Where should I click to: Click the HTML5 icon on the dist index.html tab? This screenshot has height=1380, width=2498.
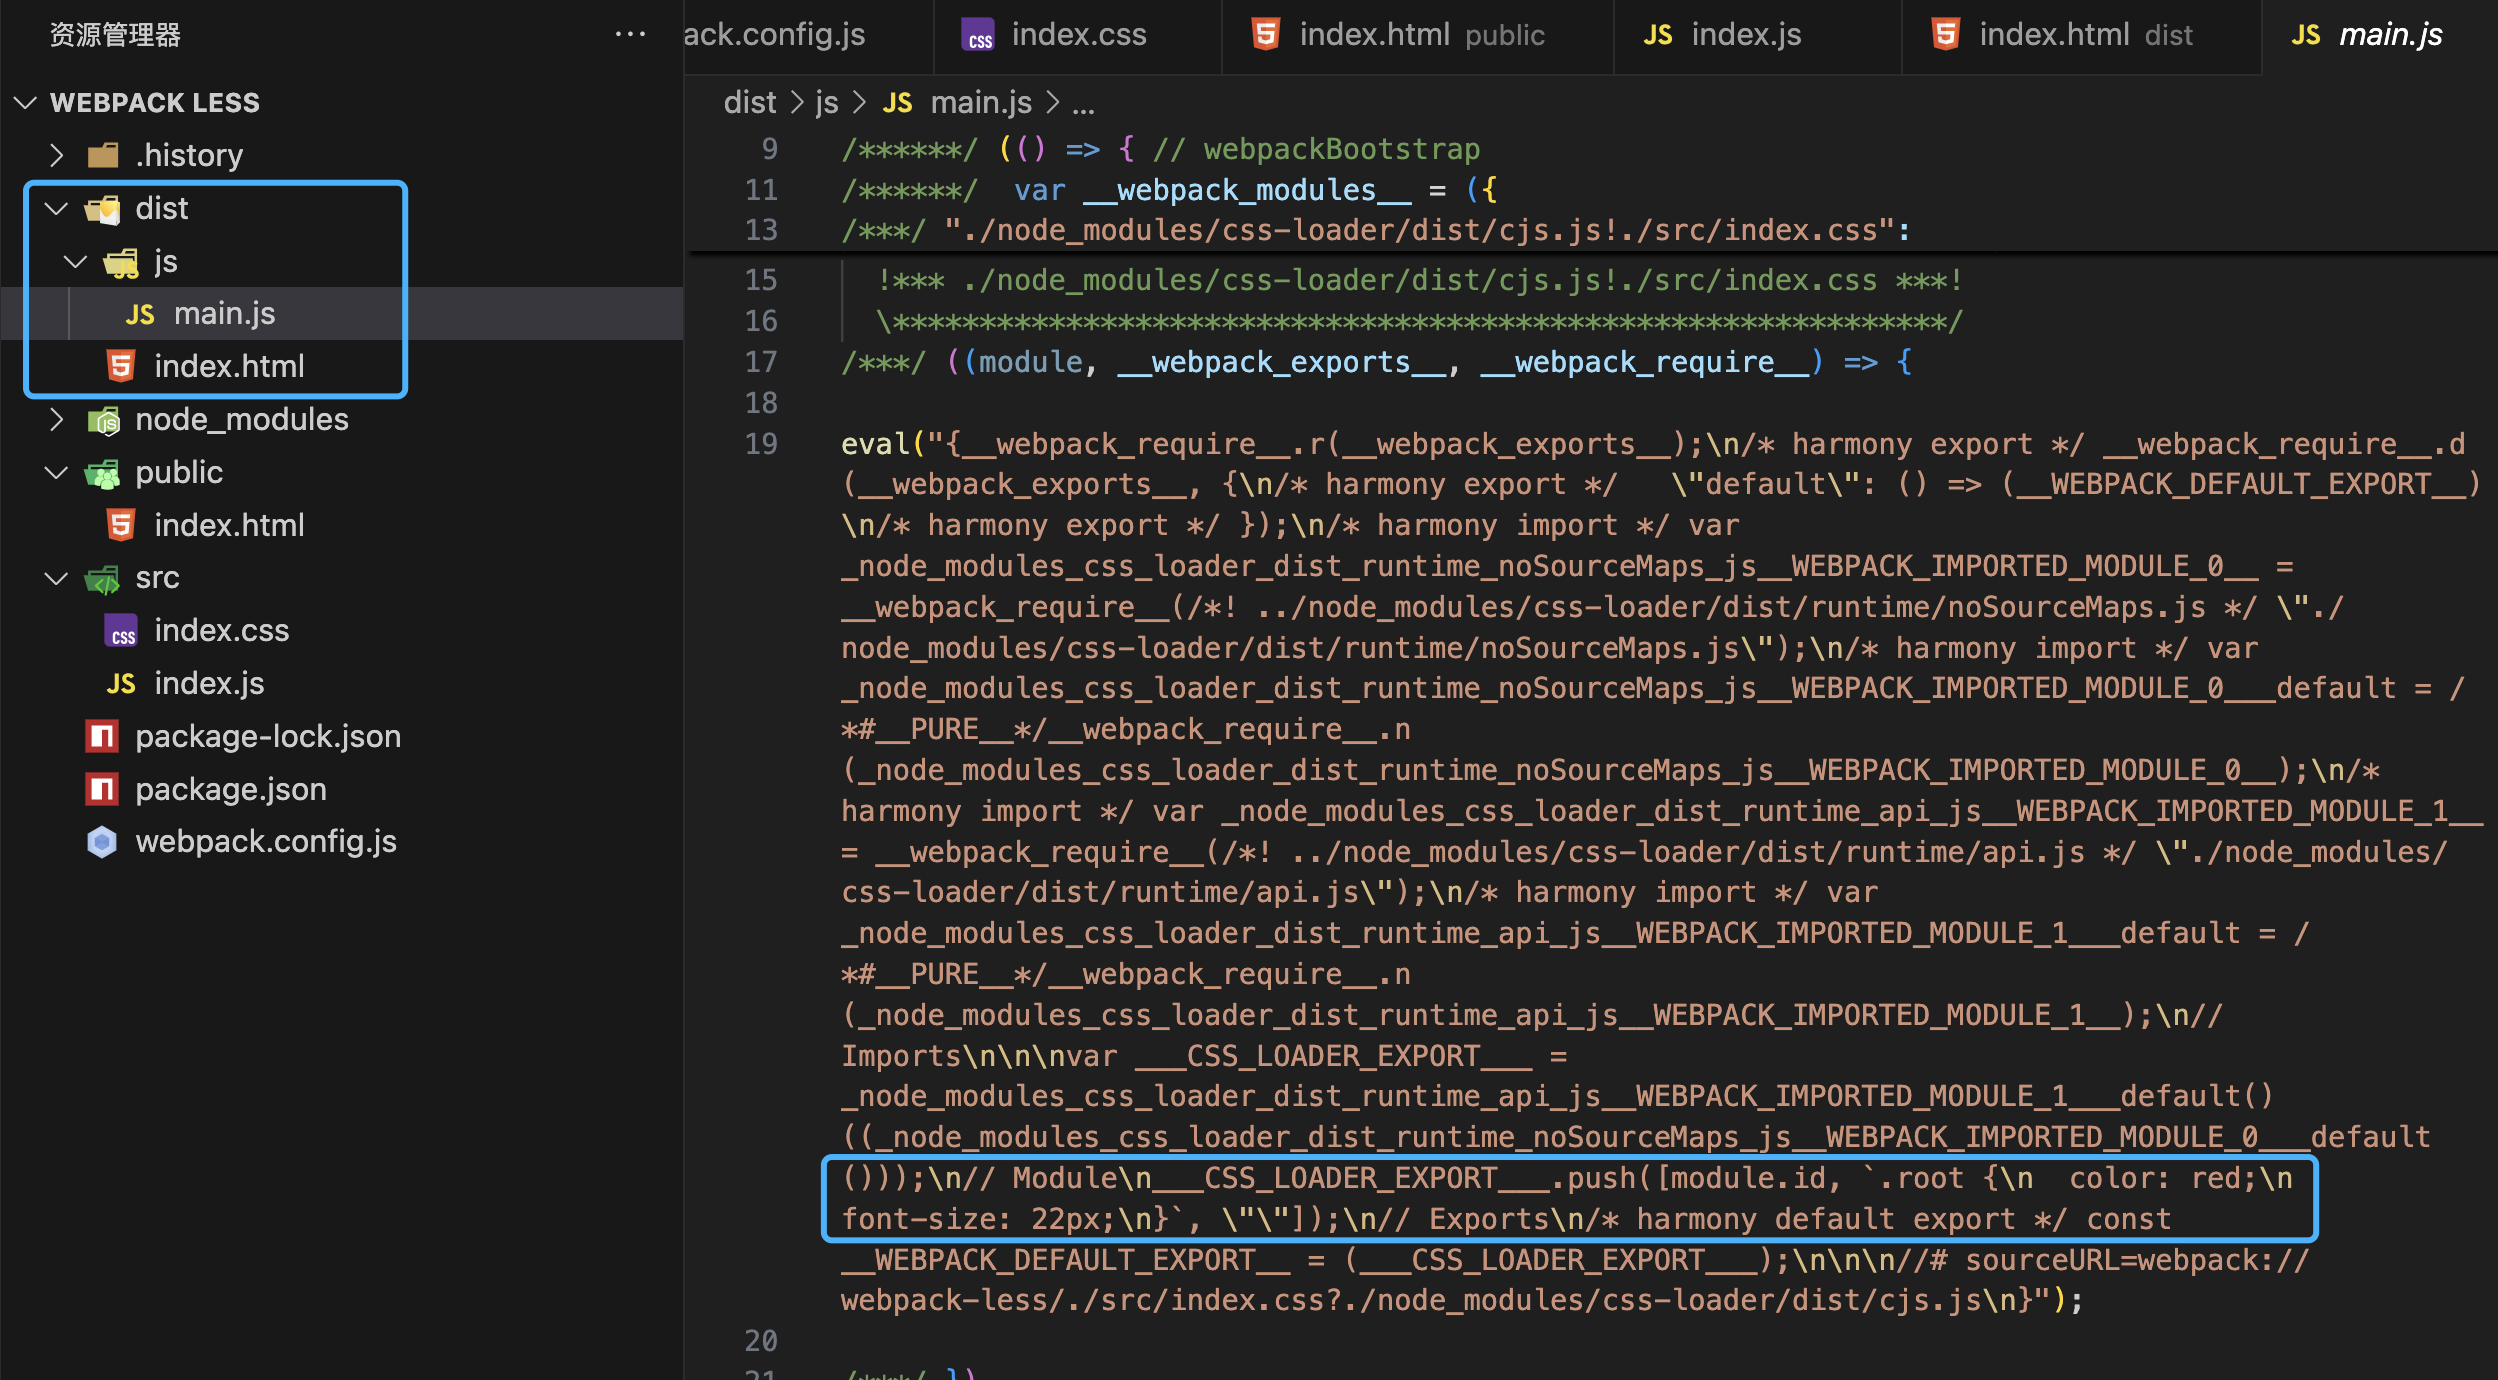(1944, 34)
